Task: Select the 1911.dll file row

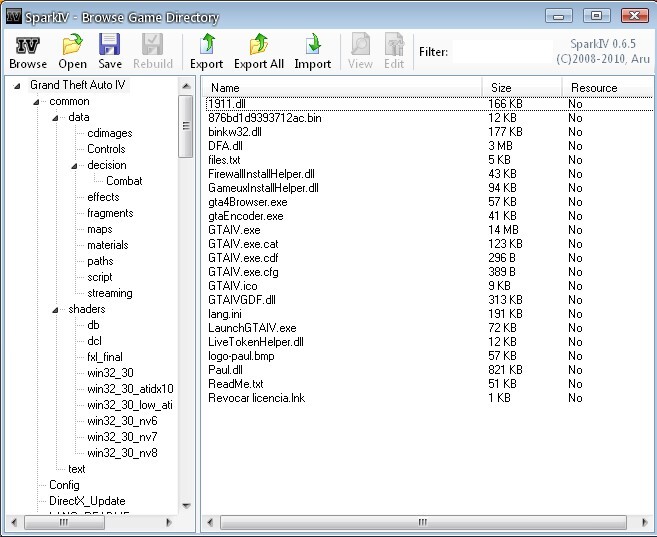Action: coord(429,103)
